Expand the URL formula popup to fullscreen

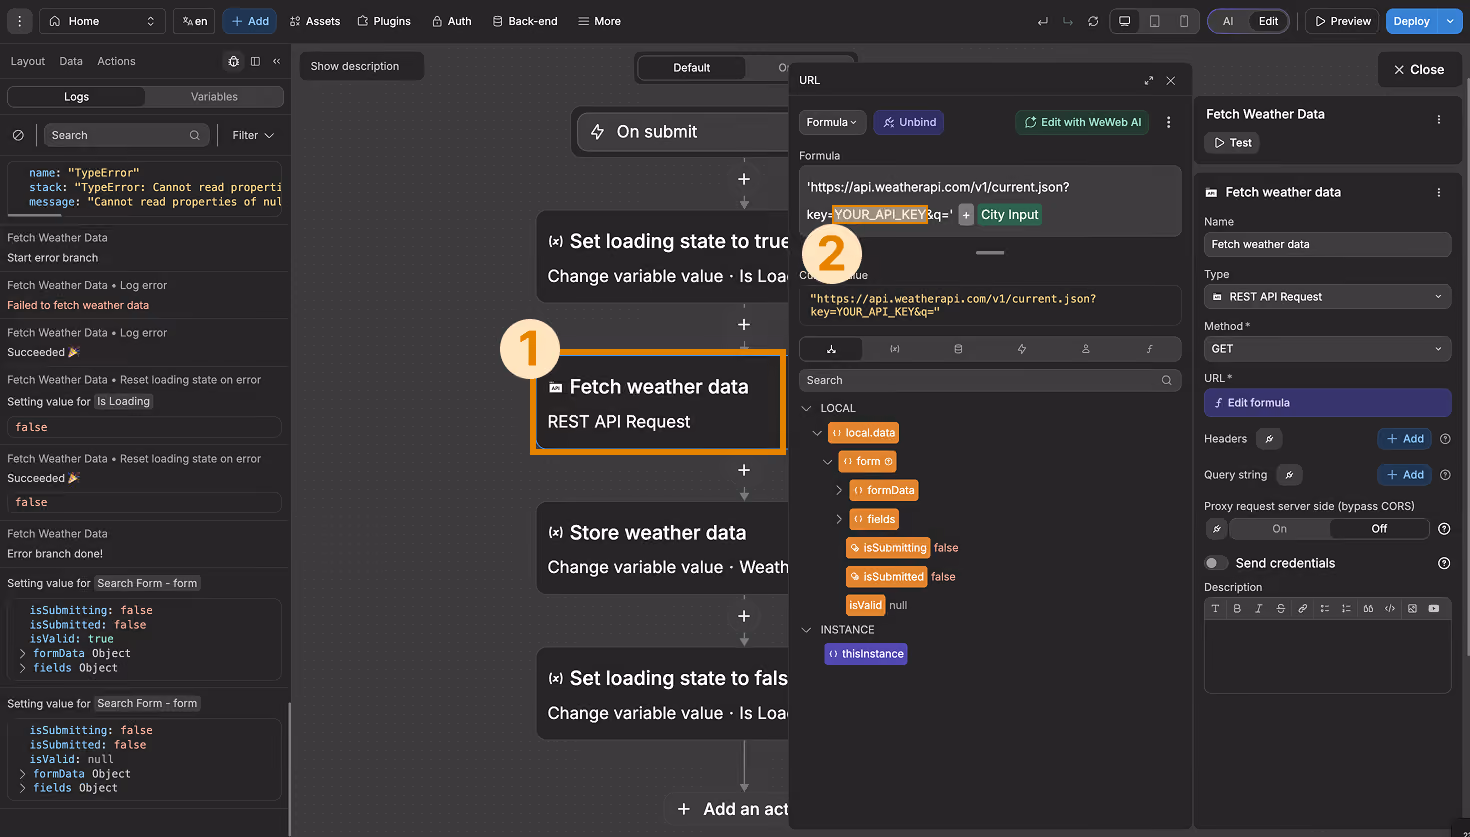(1148, 80)
